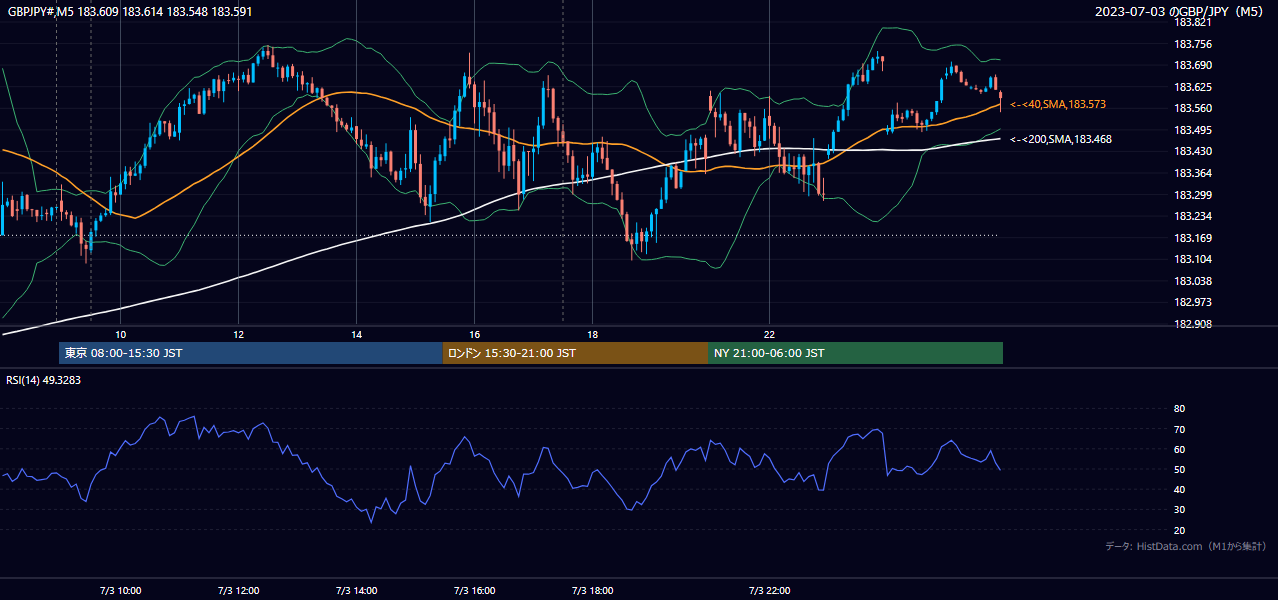Click the 183.560 price axis label
The width and height of the screenshot is (1278, 600).
pyautogui.click(x=1192, y=108)
